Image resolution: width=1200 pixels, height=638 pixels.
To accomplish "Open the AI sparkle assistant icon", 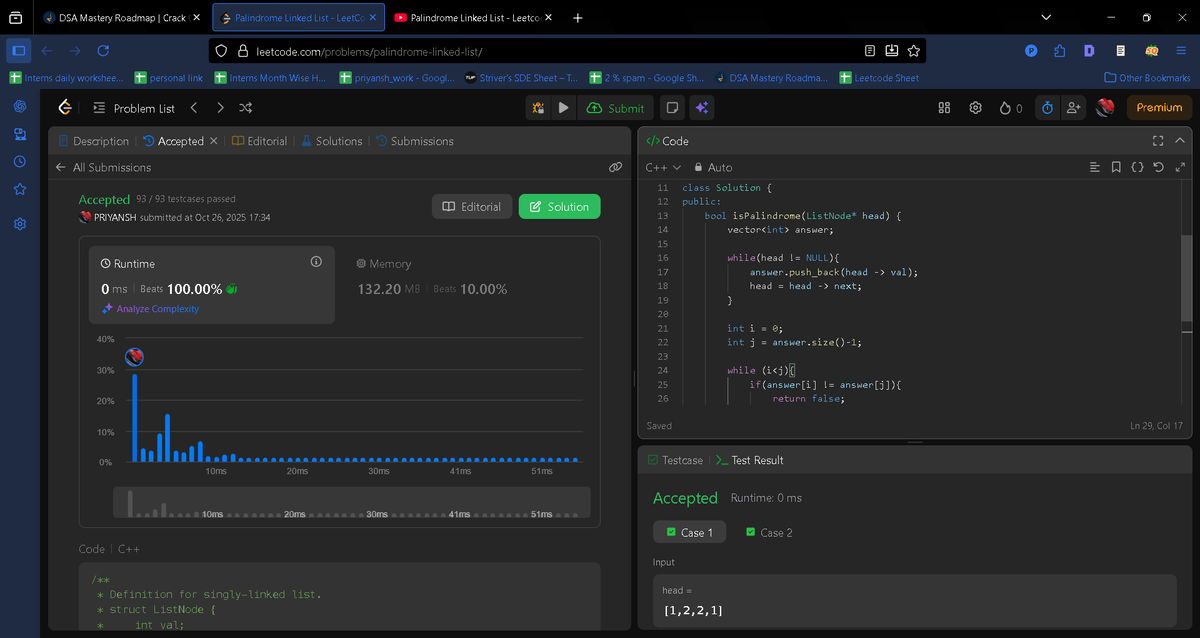I will [x=702, y=108].
